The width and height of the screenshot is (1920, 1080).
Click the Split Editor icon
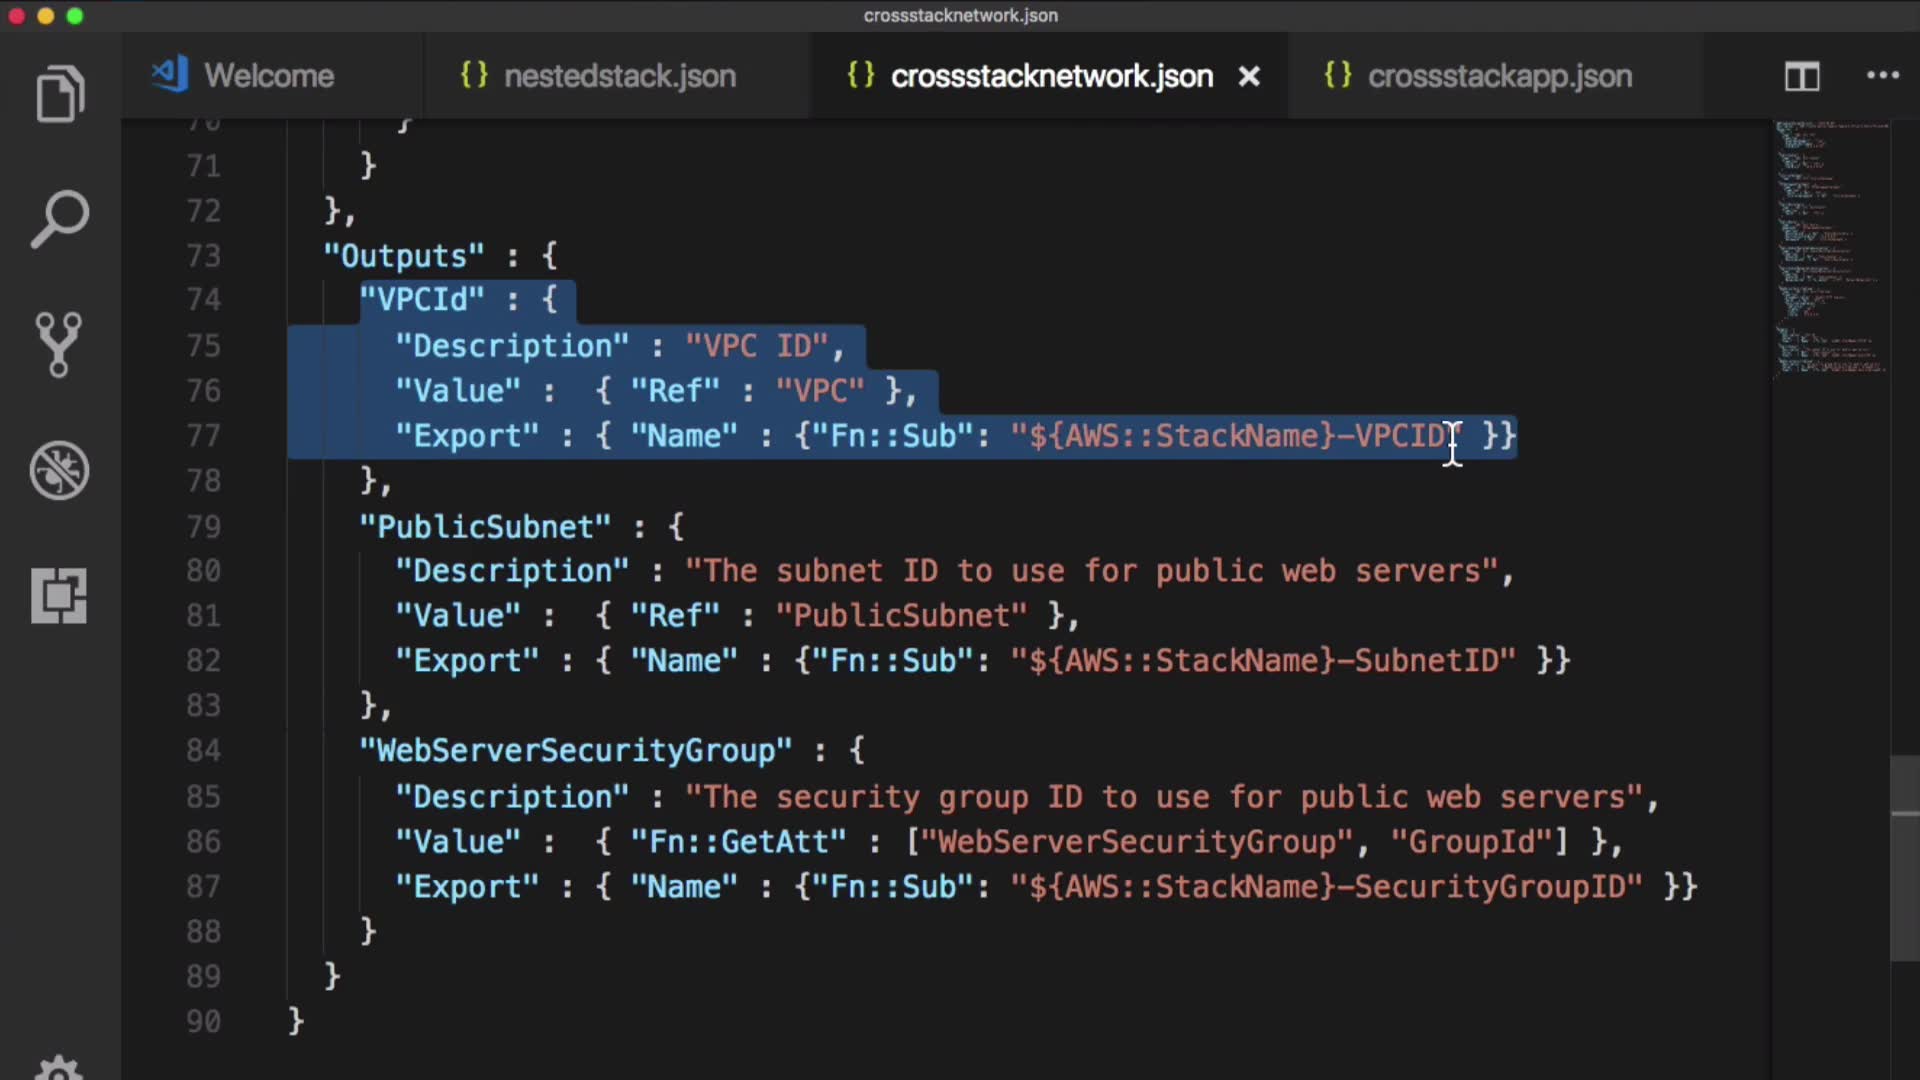coord(1802,76)
